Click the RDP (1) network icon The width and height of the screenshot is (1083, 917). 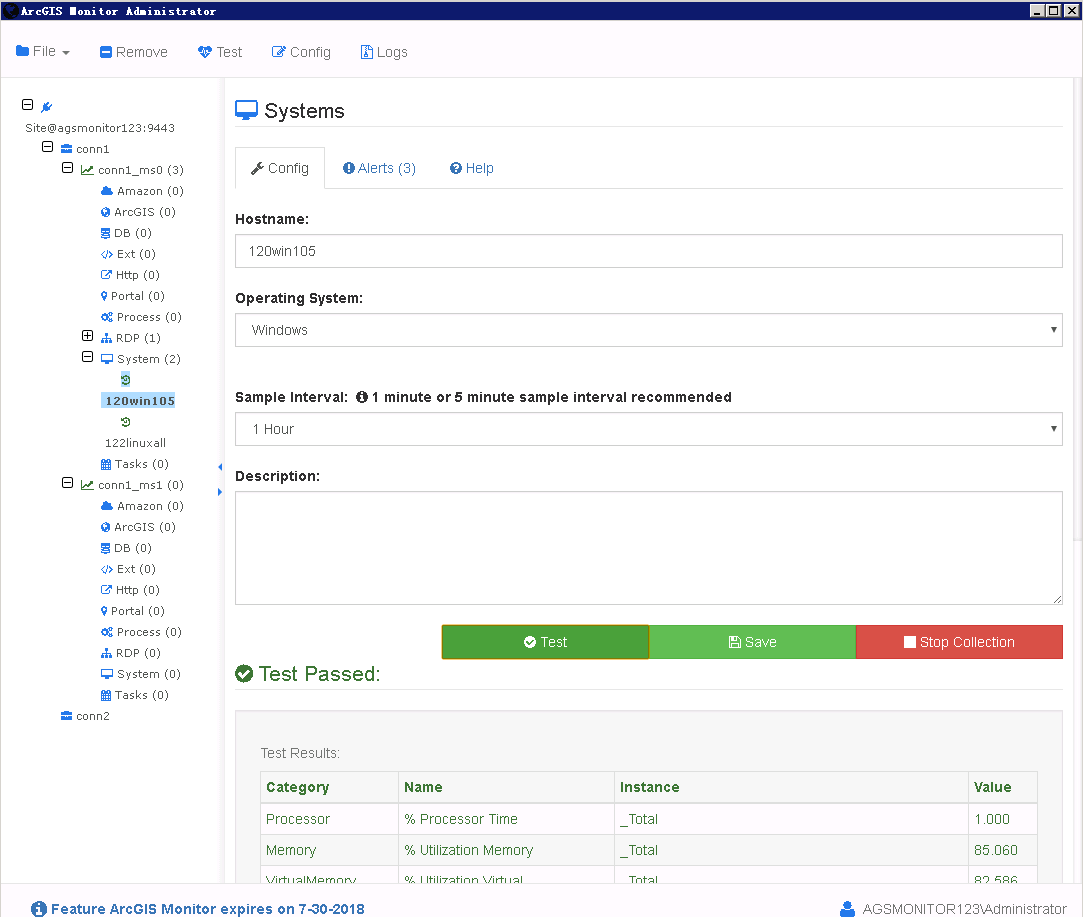coord(106,338)
